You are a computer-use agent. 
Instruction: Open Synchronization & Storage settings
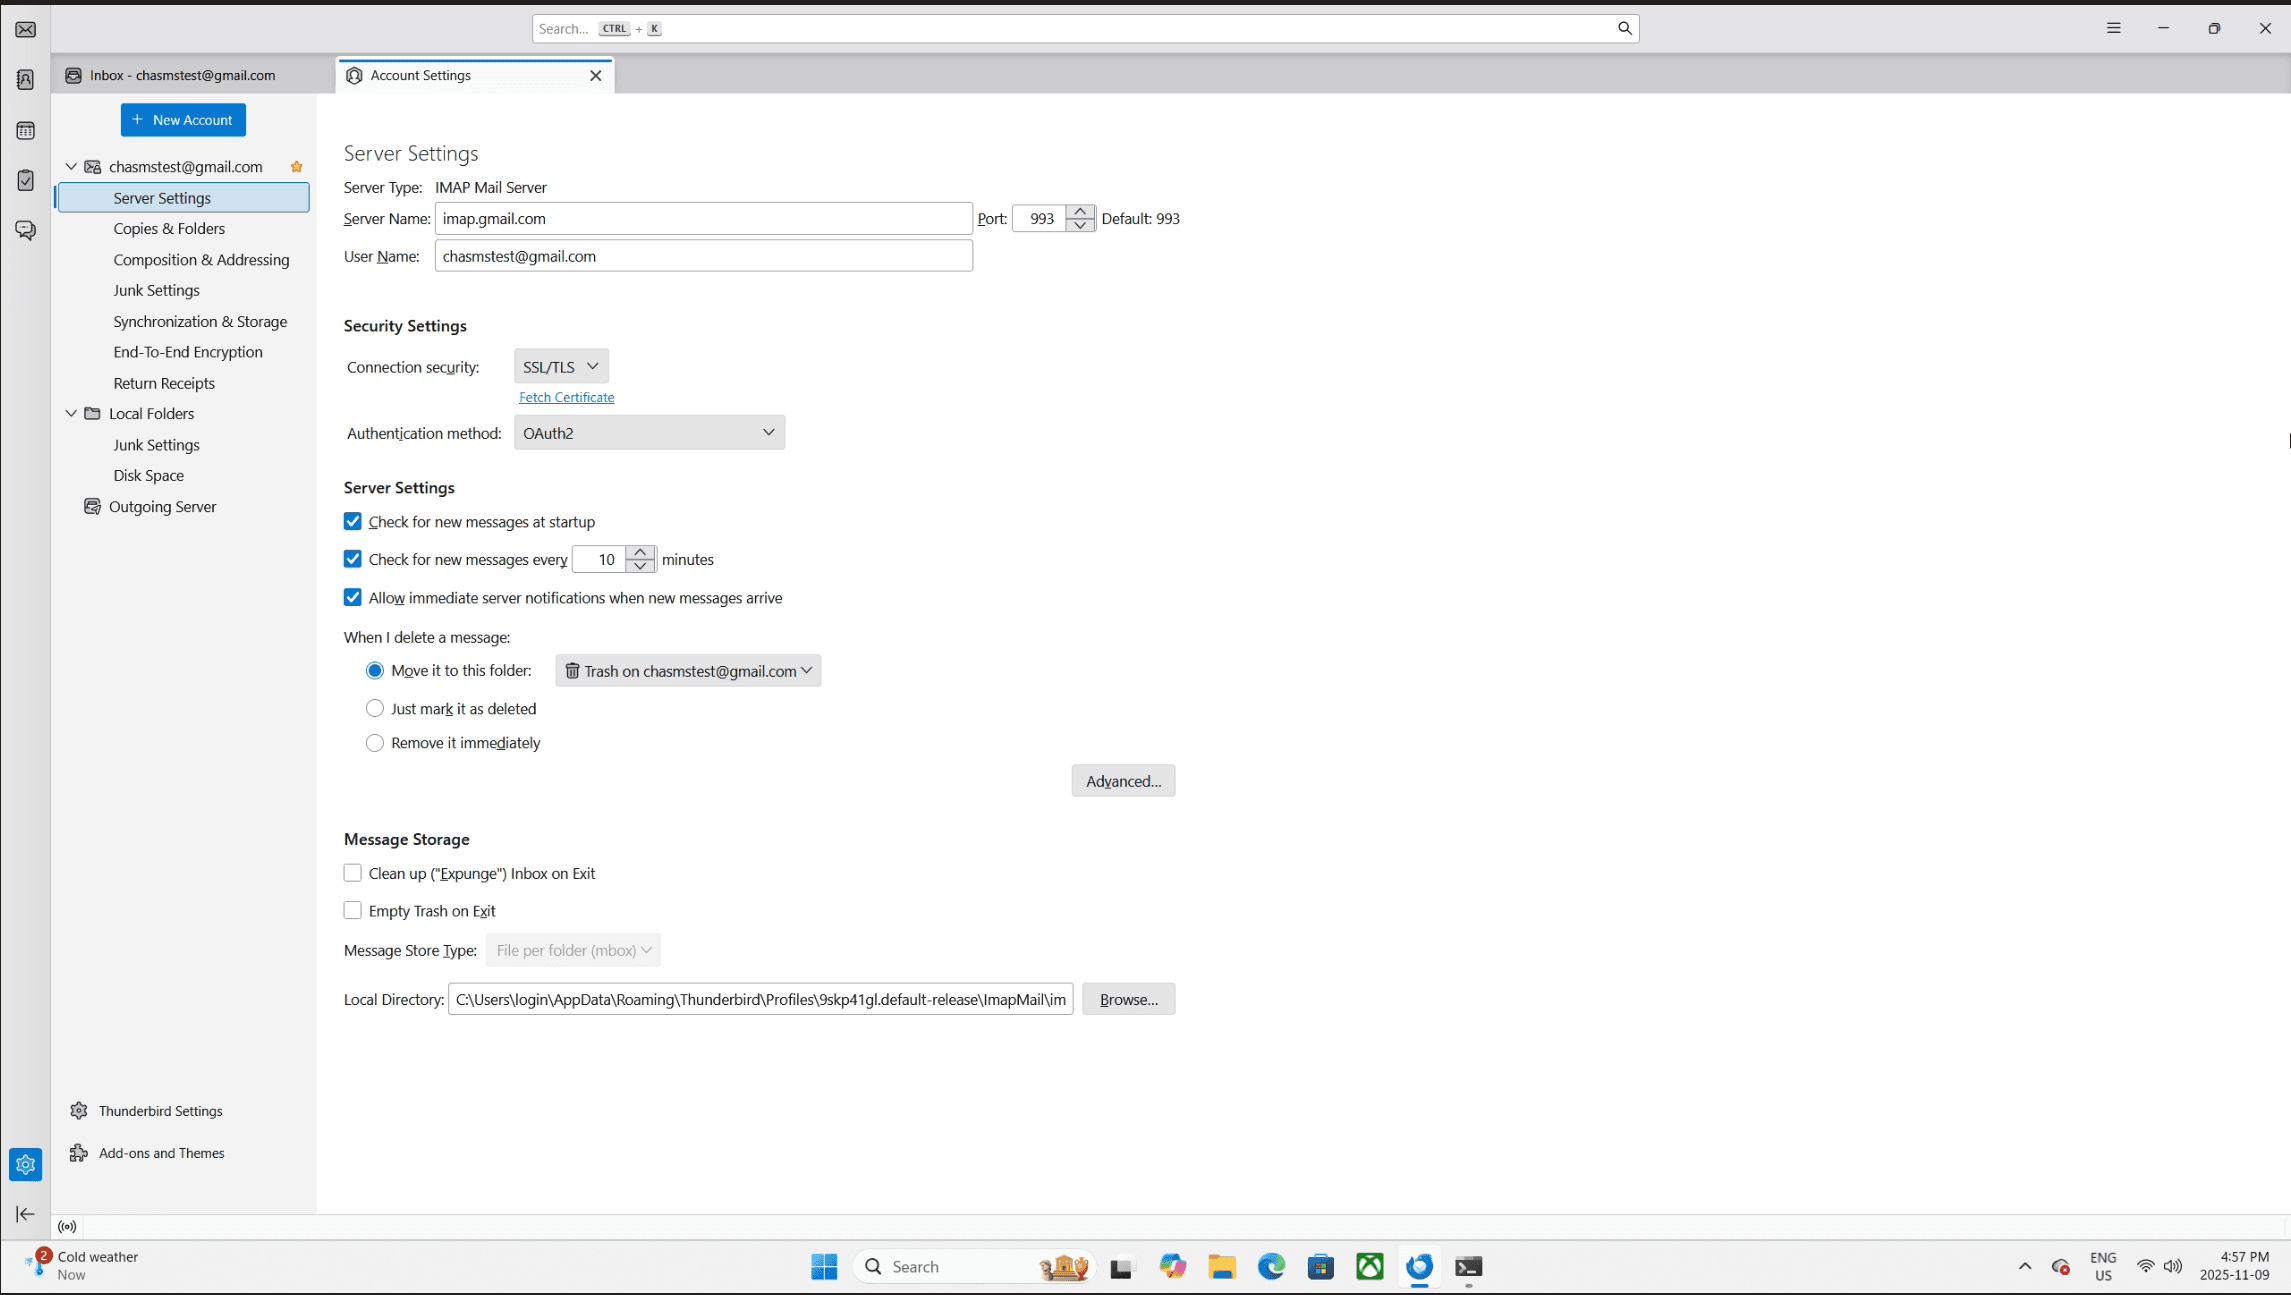(x=200, y=321)
